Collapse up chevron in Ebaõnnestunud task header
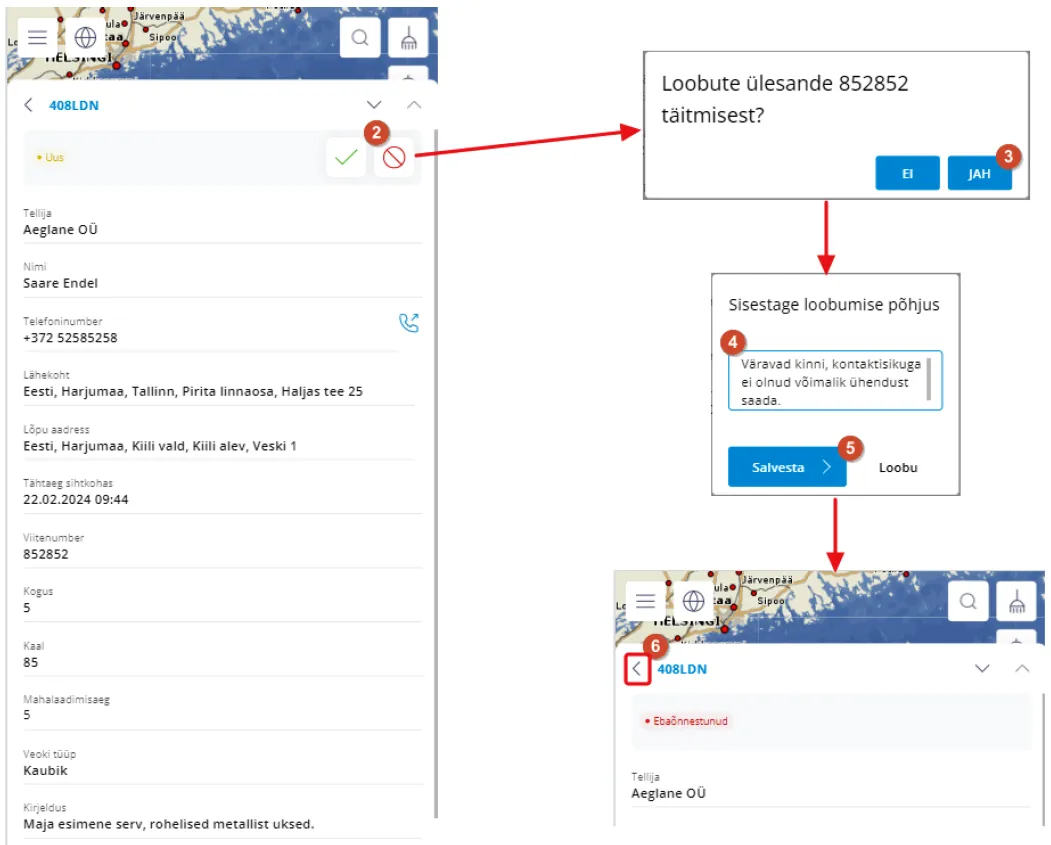Image resolution: width=1051 pixels, height=845 pixels. click(1022, 669)
